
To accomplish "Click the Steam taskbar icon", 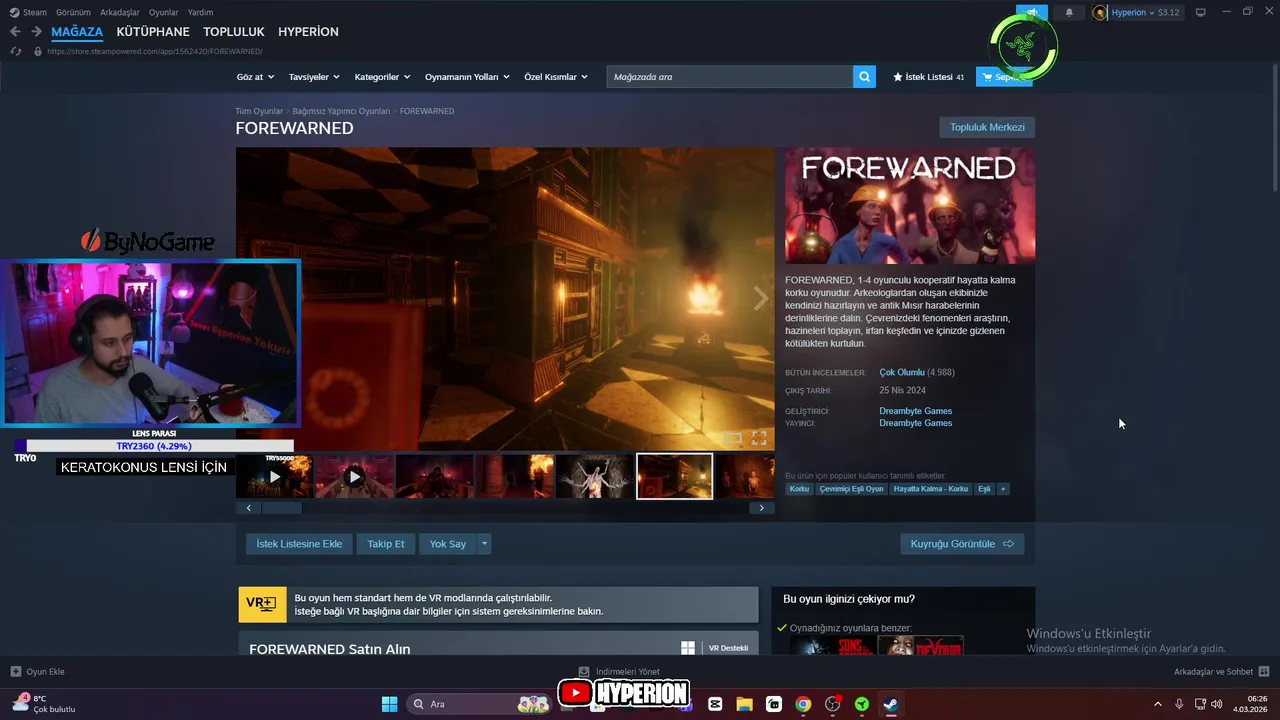I will [x=890, y=704].
